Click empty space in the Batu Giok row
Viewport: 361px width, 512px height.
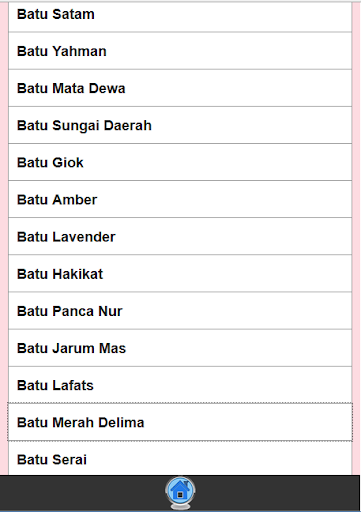pyautogui.click(x=217, y=162)
